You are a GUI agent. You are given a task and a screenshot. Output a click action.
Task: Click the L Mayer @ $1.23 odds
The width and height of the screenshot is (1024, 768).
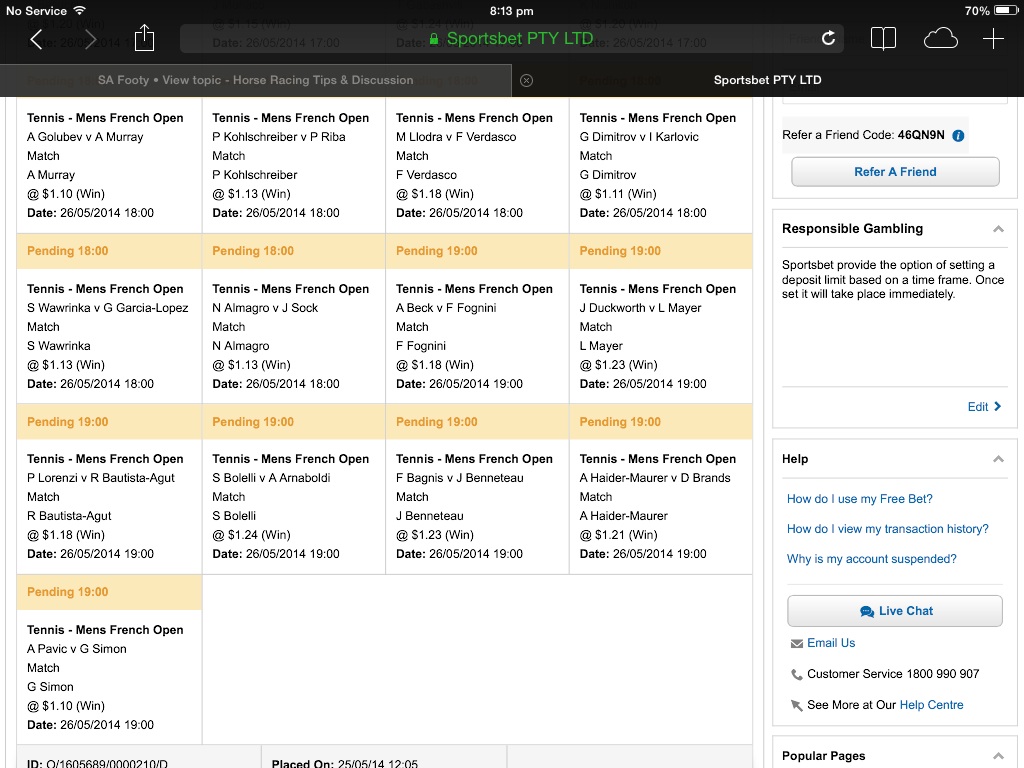pyautogui.click(x=618, y=365)
